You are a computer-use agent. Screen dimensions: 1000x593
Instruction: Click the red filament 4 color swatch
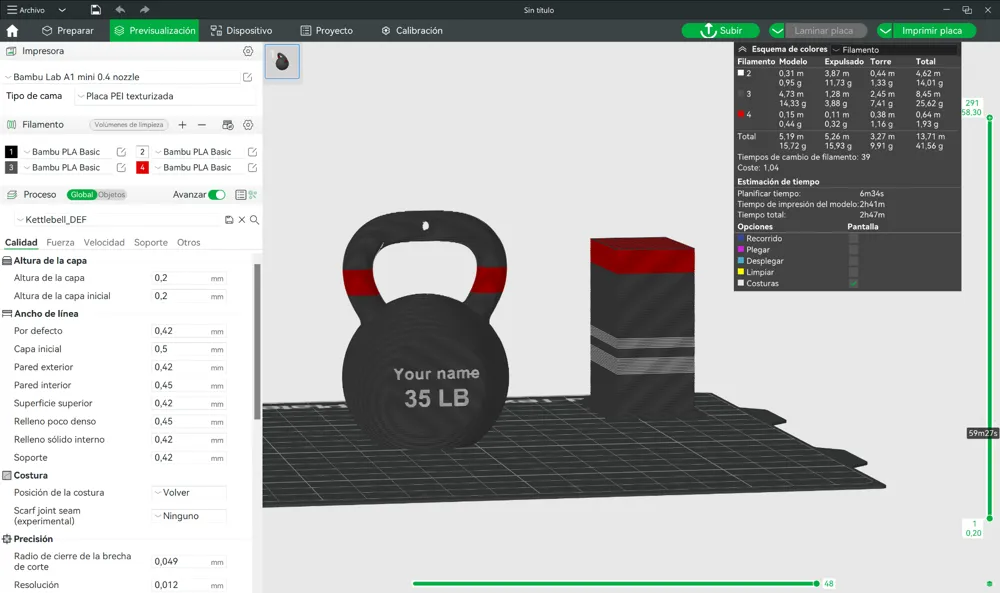tap(143, 168)
